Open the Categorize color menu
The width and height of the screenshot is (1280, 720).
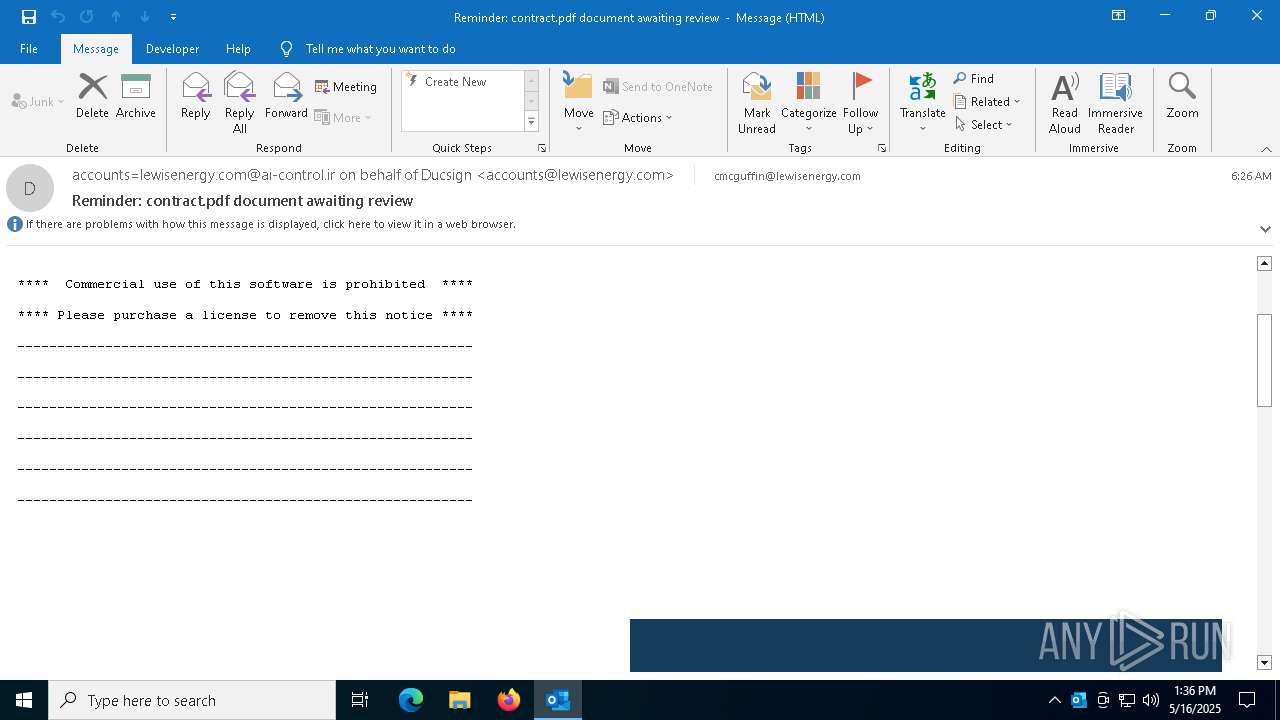tap(809, 103)
